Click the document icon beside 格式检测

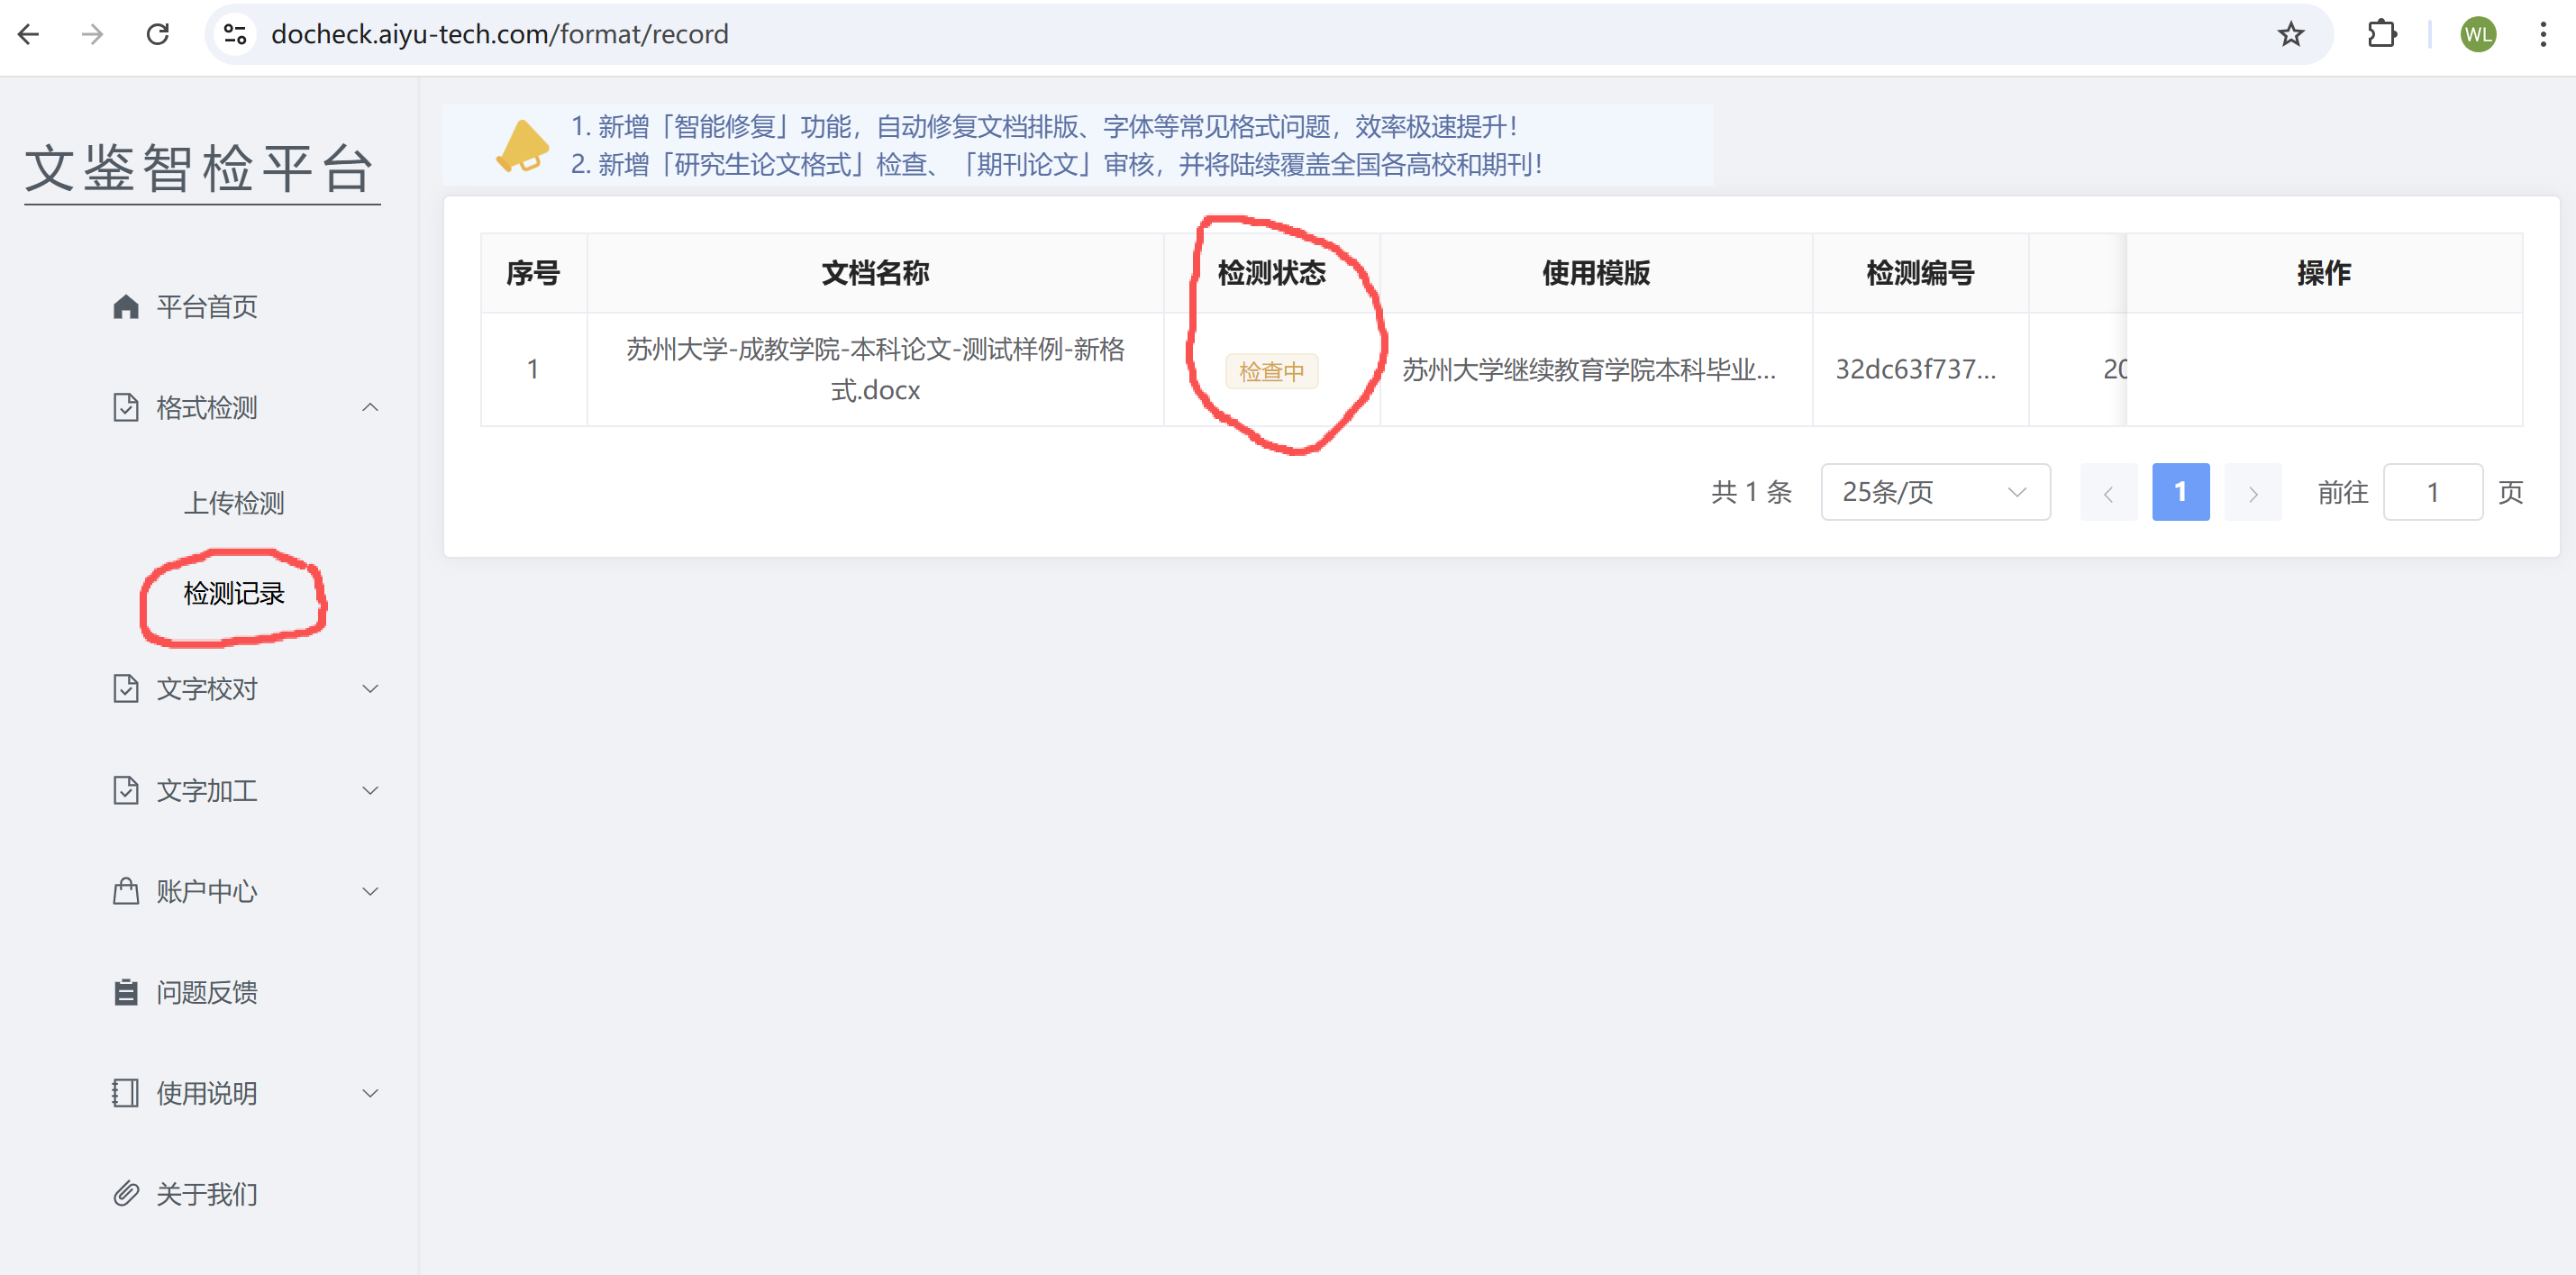click(x=126, y=408)
